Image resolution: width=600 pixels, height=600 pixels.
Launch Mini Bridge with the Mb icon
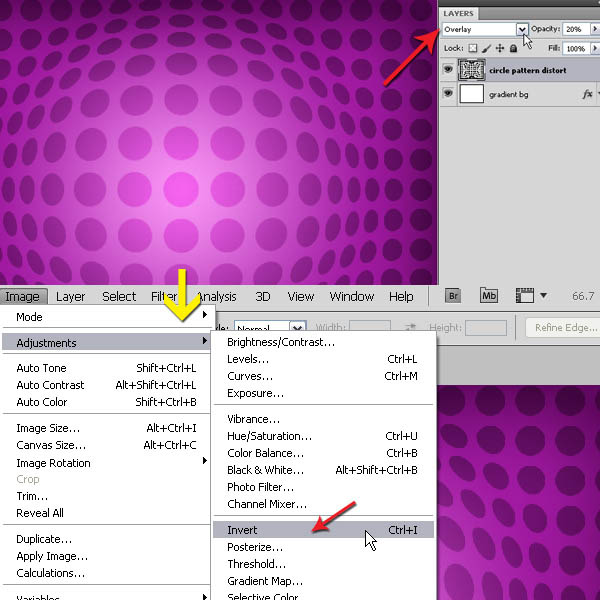pyautogui.click(x=489, y=296)
